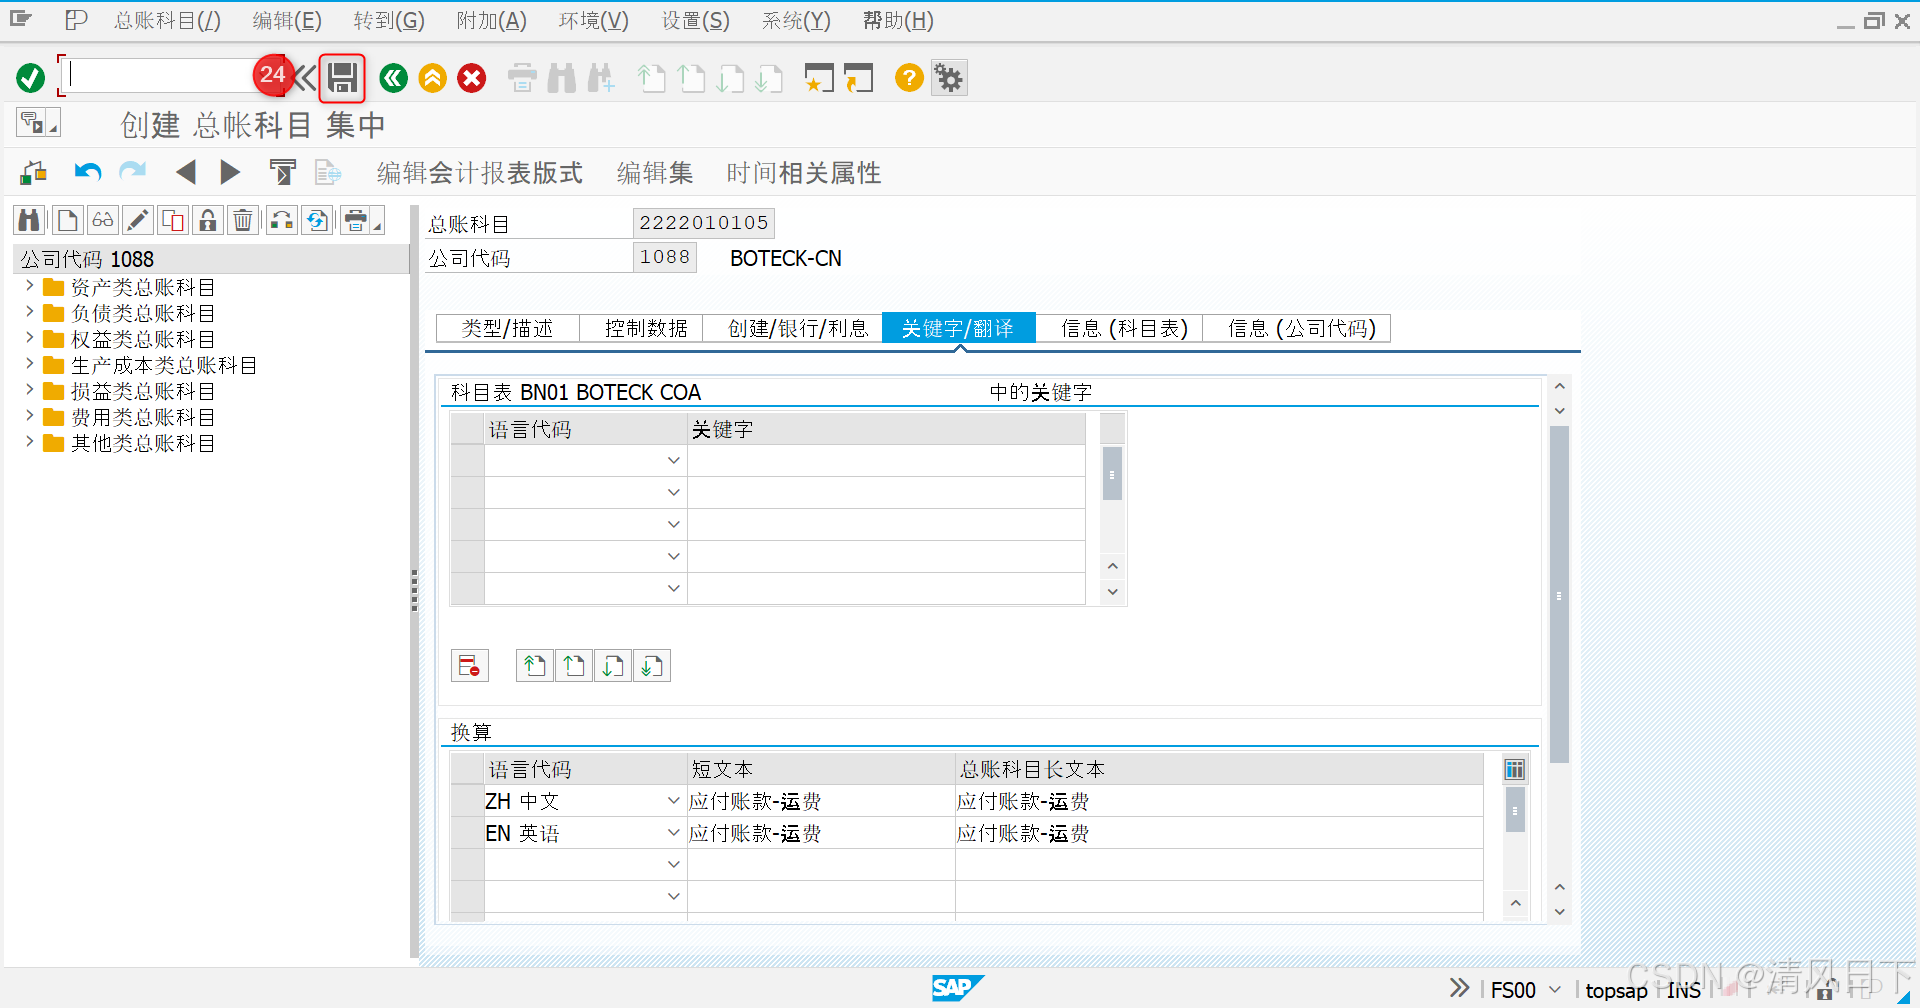Expand 费用类总账科目 folder

coord(29,416)
